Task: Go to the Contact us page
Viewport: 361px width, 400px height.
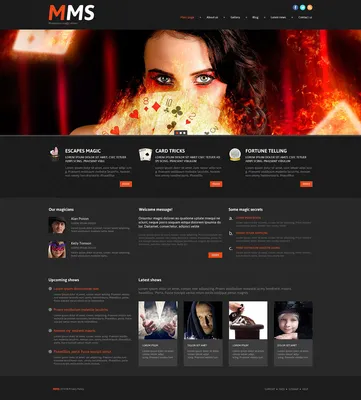Action: click(305, 17)
